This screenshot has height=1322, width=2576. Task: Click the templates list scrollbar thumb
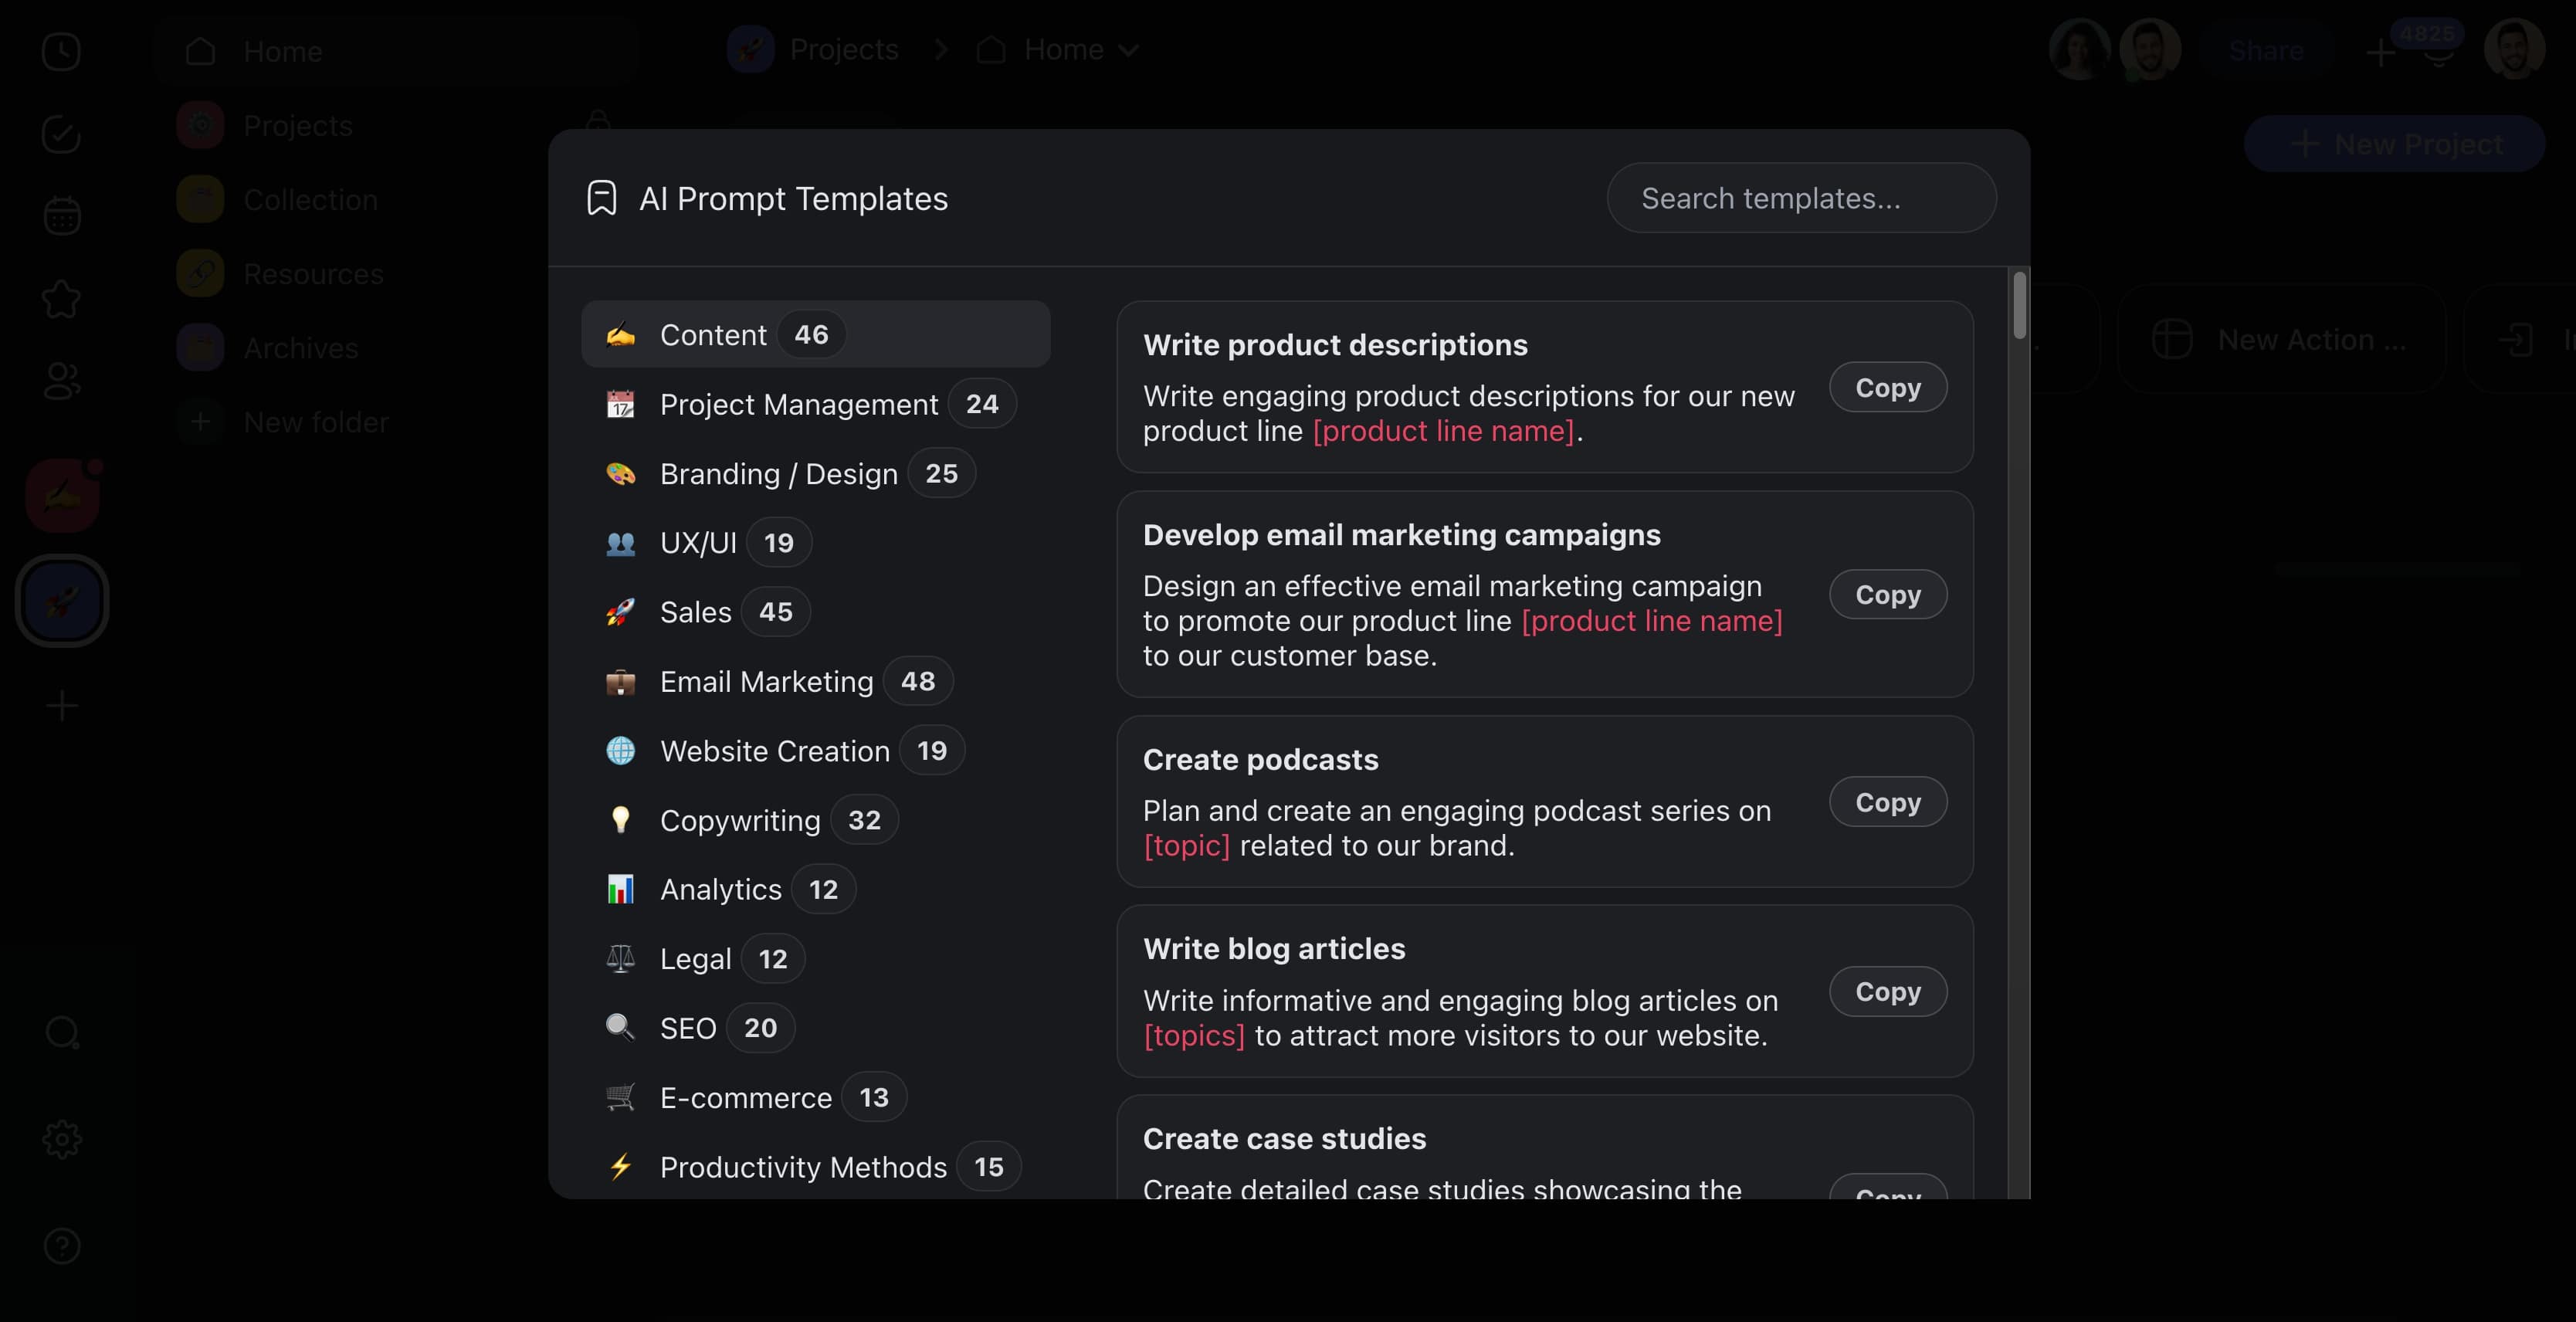[2019, 305]
